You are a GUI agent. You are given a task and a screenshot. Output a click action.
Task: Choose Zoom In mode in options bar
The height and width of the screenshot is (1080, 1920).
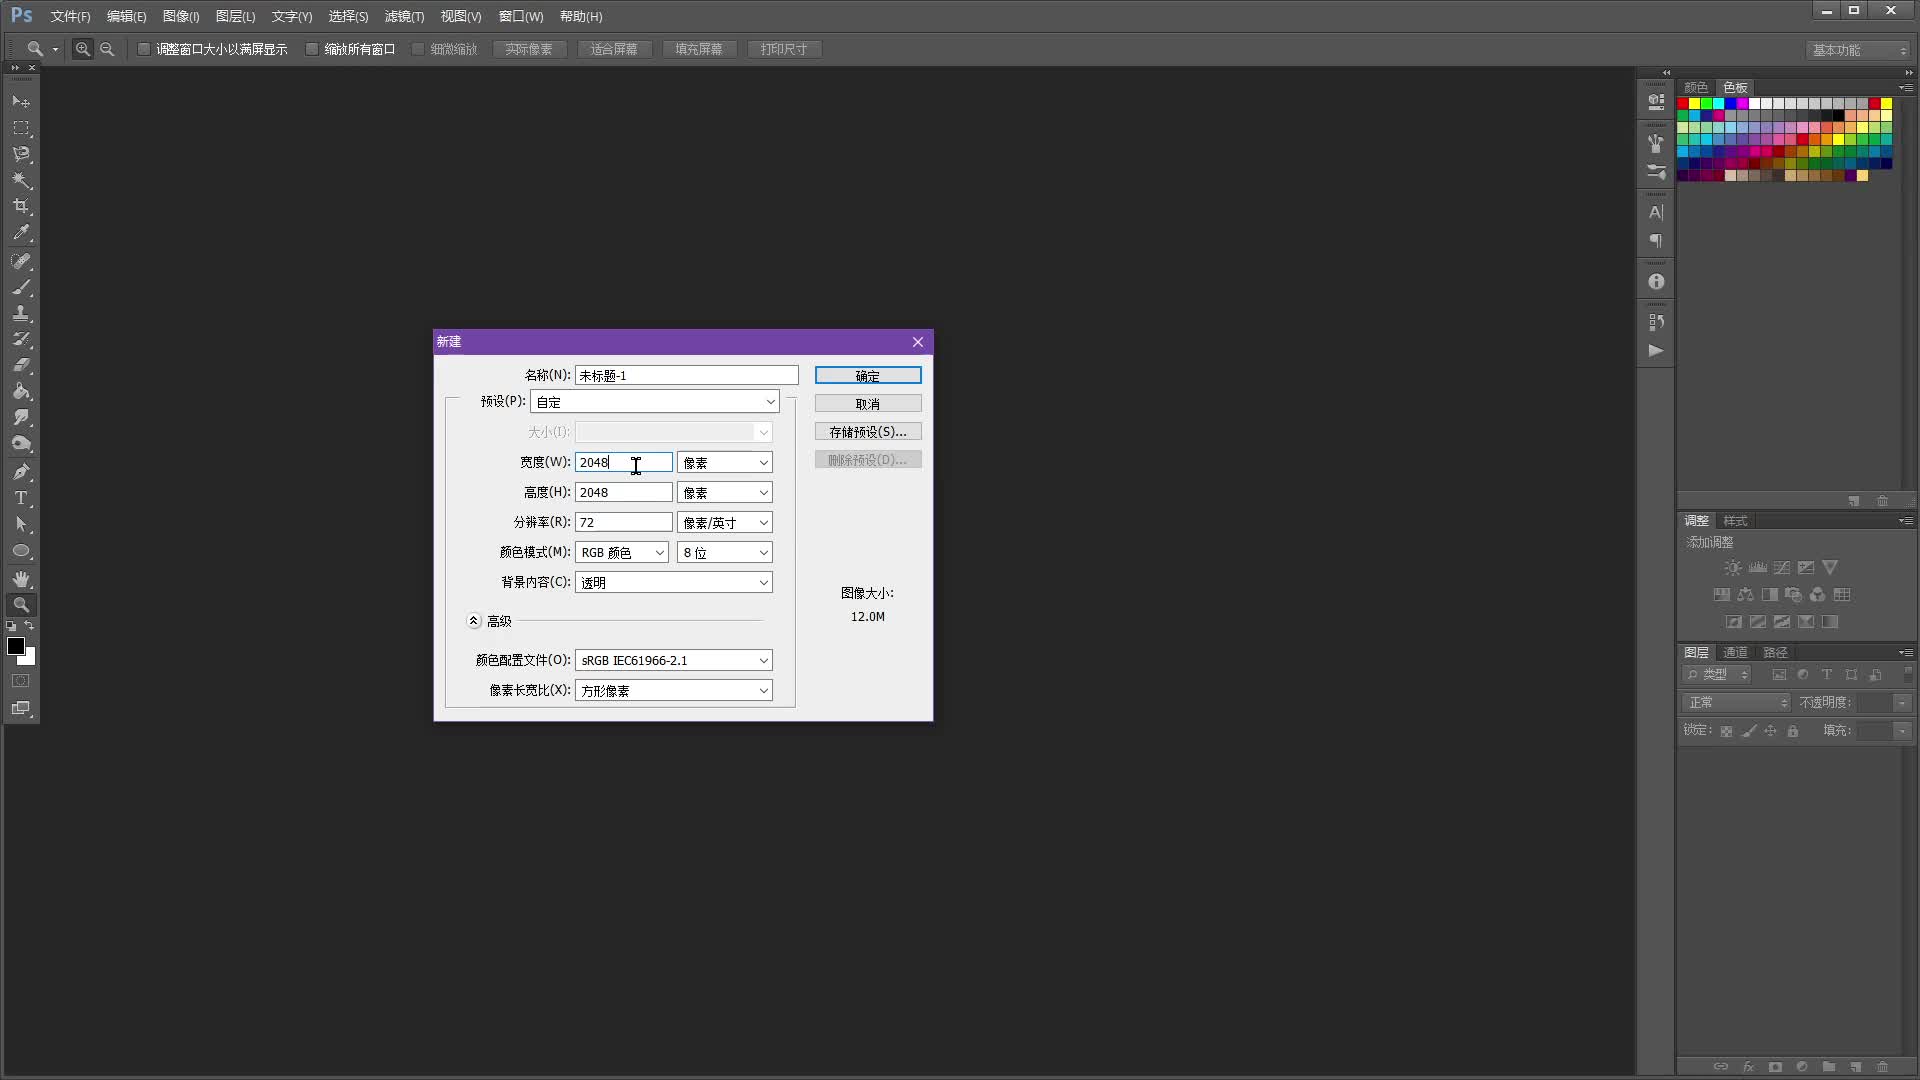coord(83,49)
